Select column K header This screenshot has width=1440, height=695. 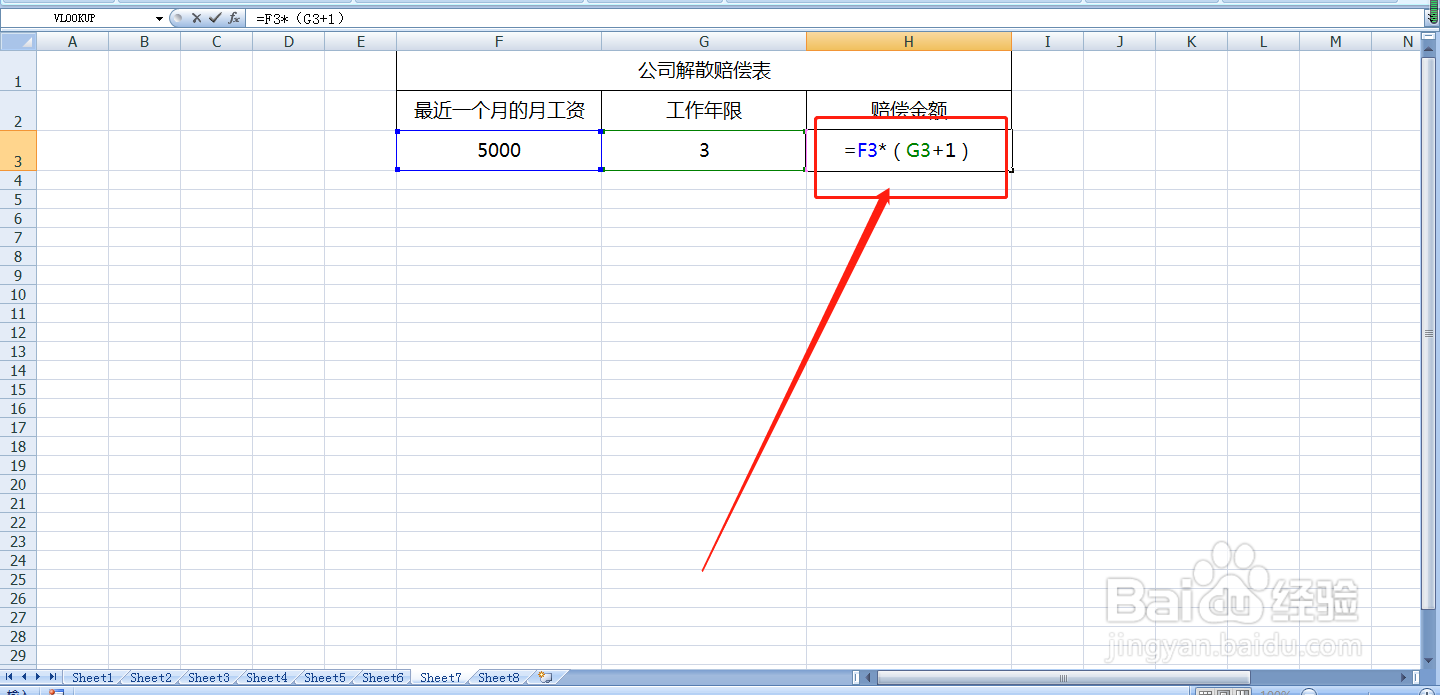coord(1191,41)
